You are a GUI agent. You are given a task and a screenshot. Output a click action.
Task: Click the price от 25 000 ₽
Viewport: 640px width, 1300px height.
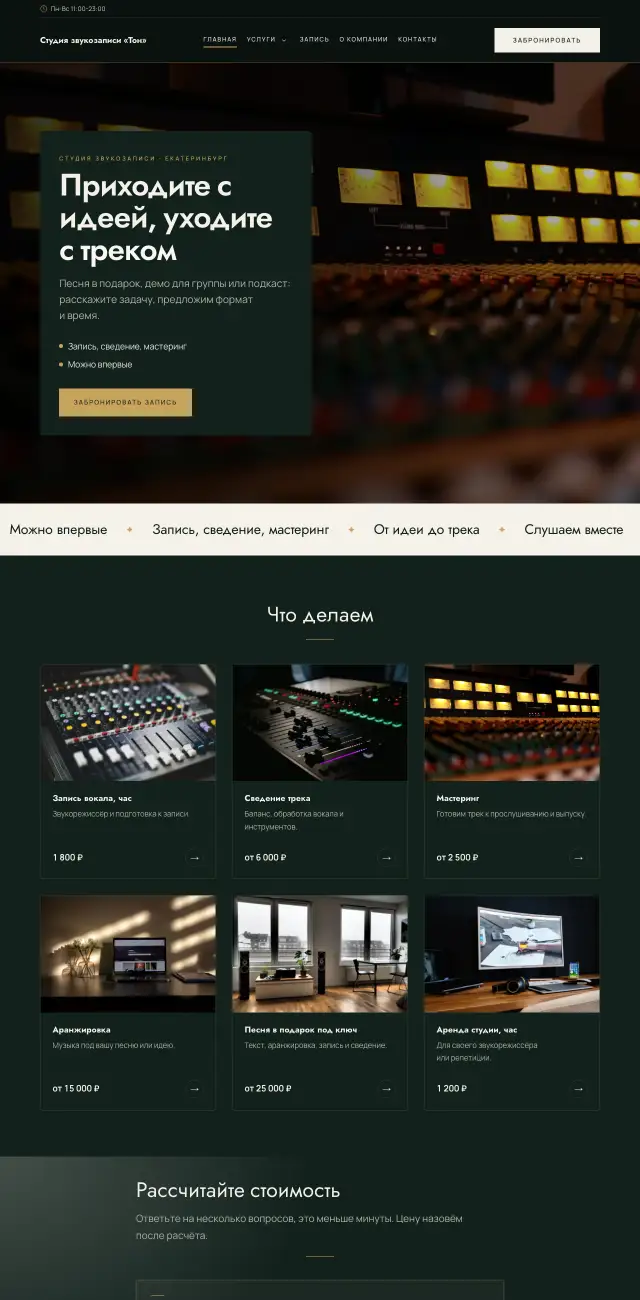click(x=268, y=1088)
